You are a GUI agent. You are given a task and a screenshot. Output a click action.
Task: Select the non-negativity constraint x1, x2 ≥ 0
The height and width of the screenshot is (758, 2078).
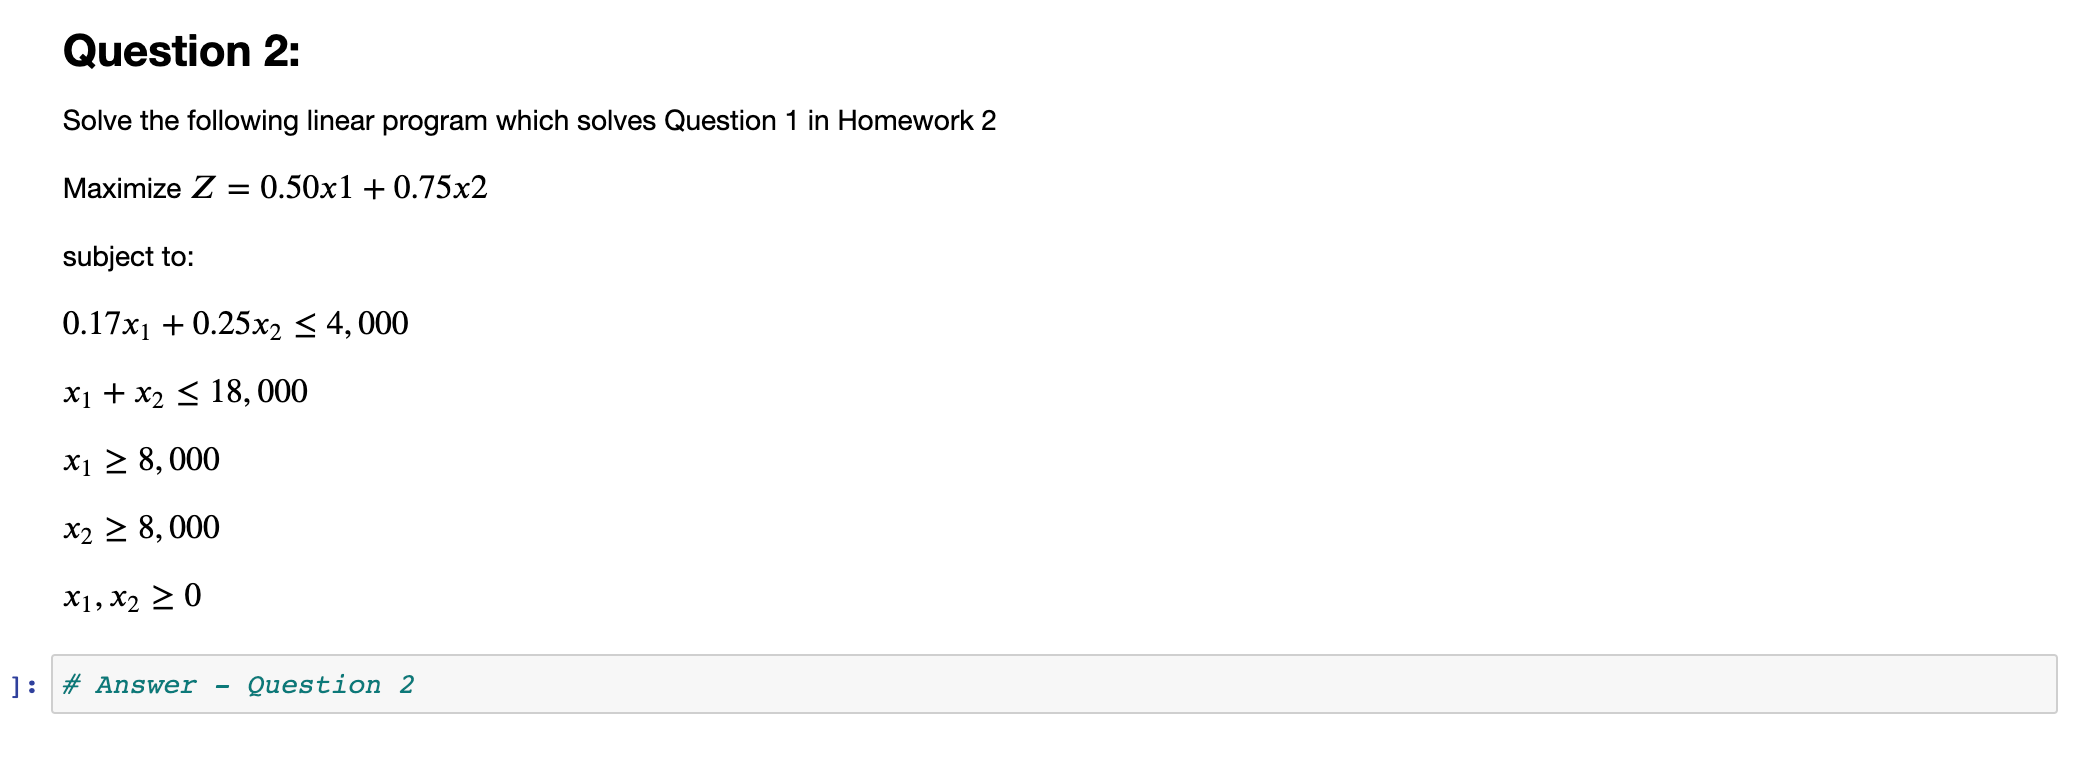point(130,594)
